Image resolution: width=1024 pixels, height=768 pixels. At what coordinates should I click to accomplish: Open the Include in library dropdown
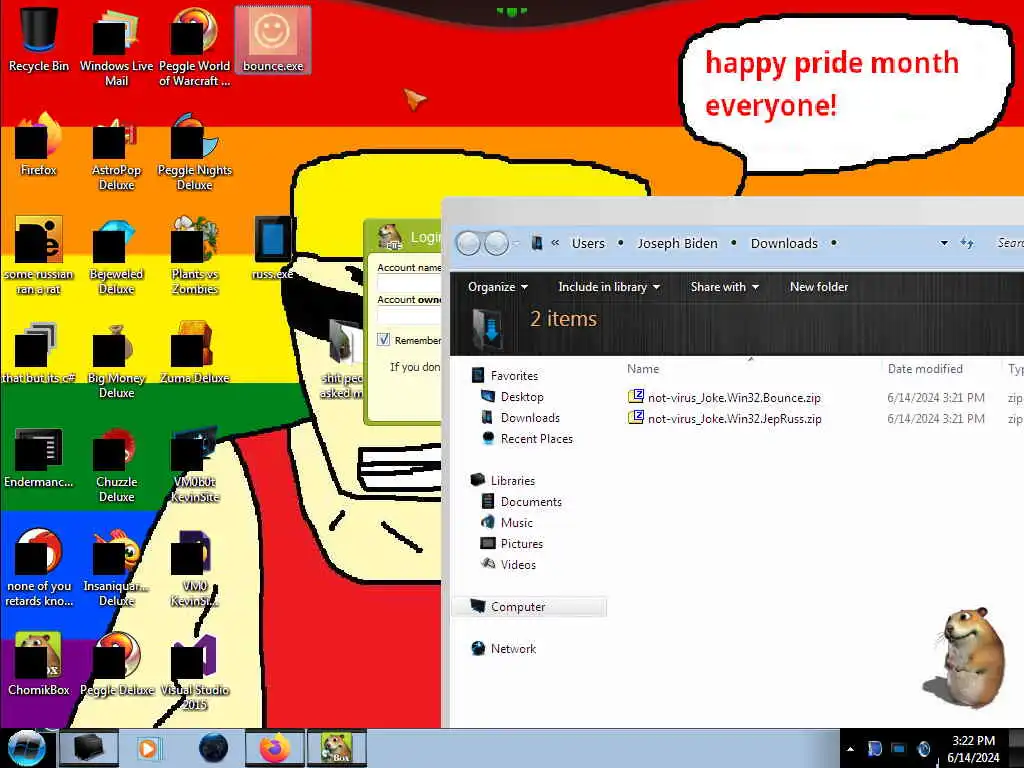[x=609, y=287]
